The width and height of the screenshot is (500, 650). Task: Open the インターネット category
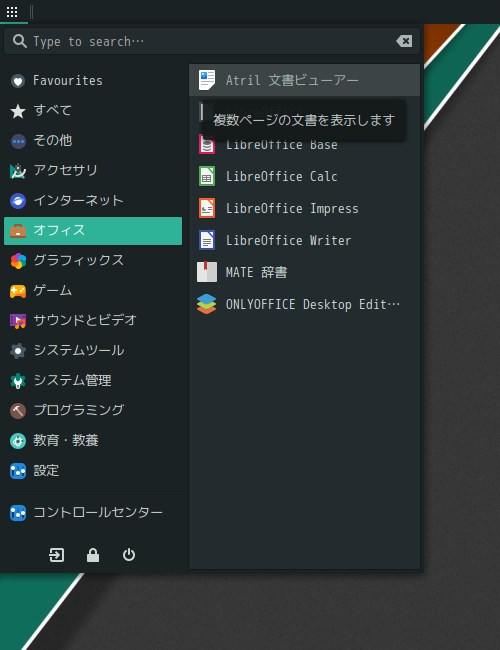tap(93, 201)
